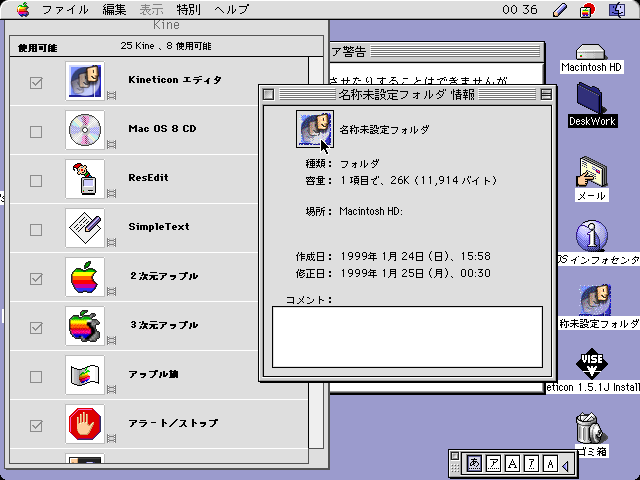Click the film-strip icon beside 2次元アップル
640x480 pixels.
click(x=111, y=291)
